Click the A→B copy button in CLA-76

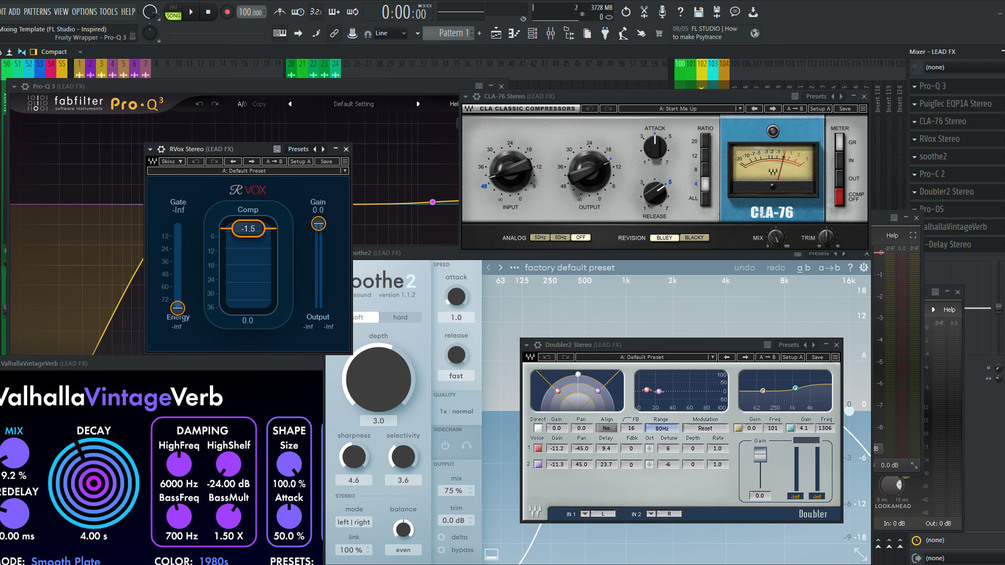coord(795,108)
